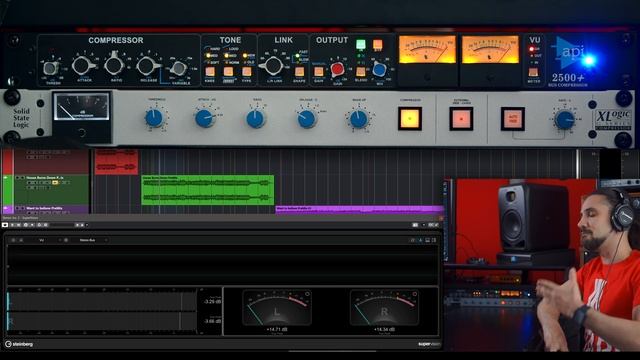
Task: Adjust the SSL Threshold knob
Action: pyautogui.click(x=154, y=118)
